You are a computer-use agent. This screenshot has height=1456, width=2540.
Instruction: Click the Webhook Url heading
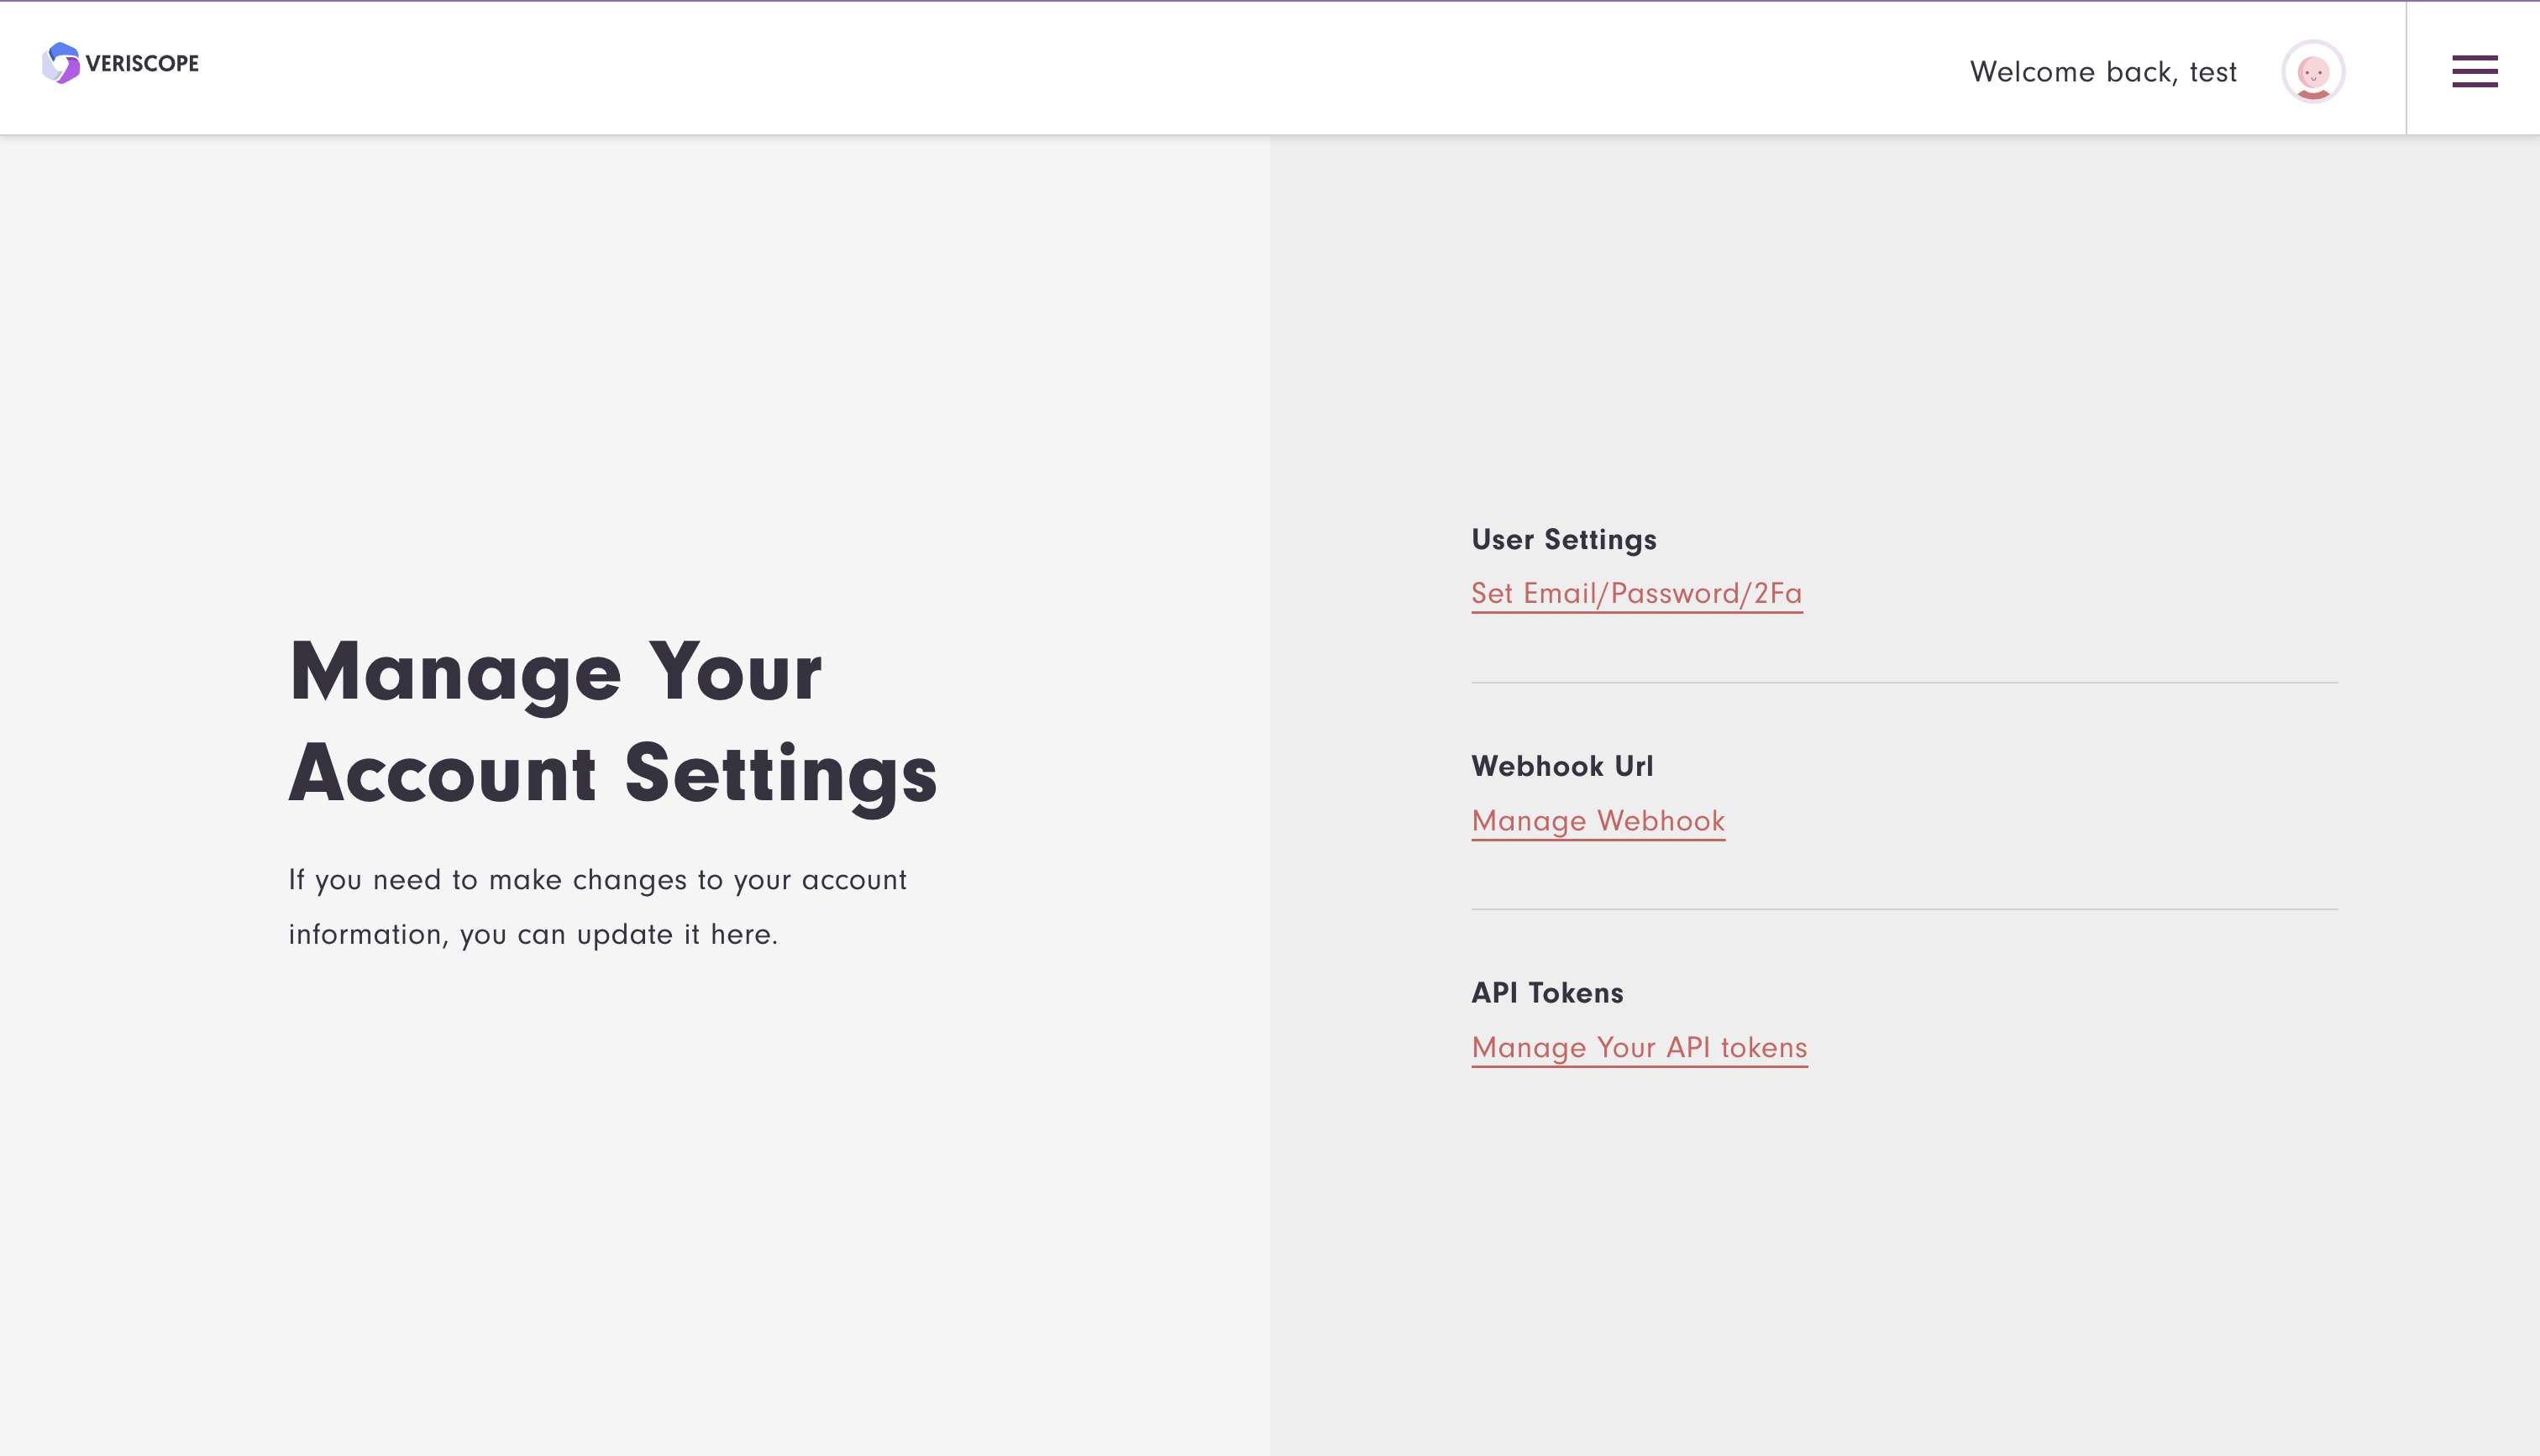[1562, 766]
